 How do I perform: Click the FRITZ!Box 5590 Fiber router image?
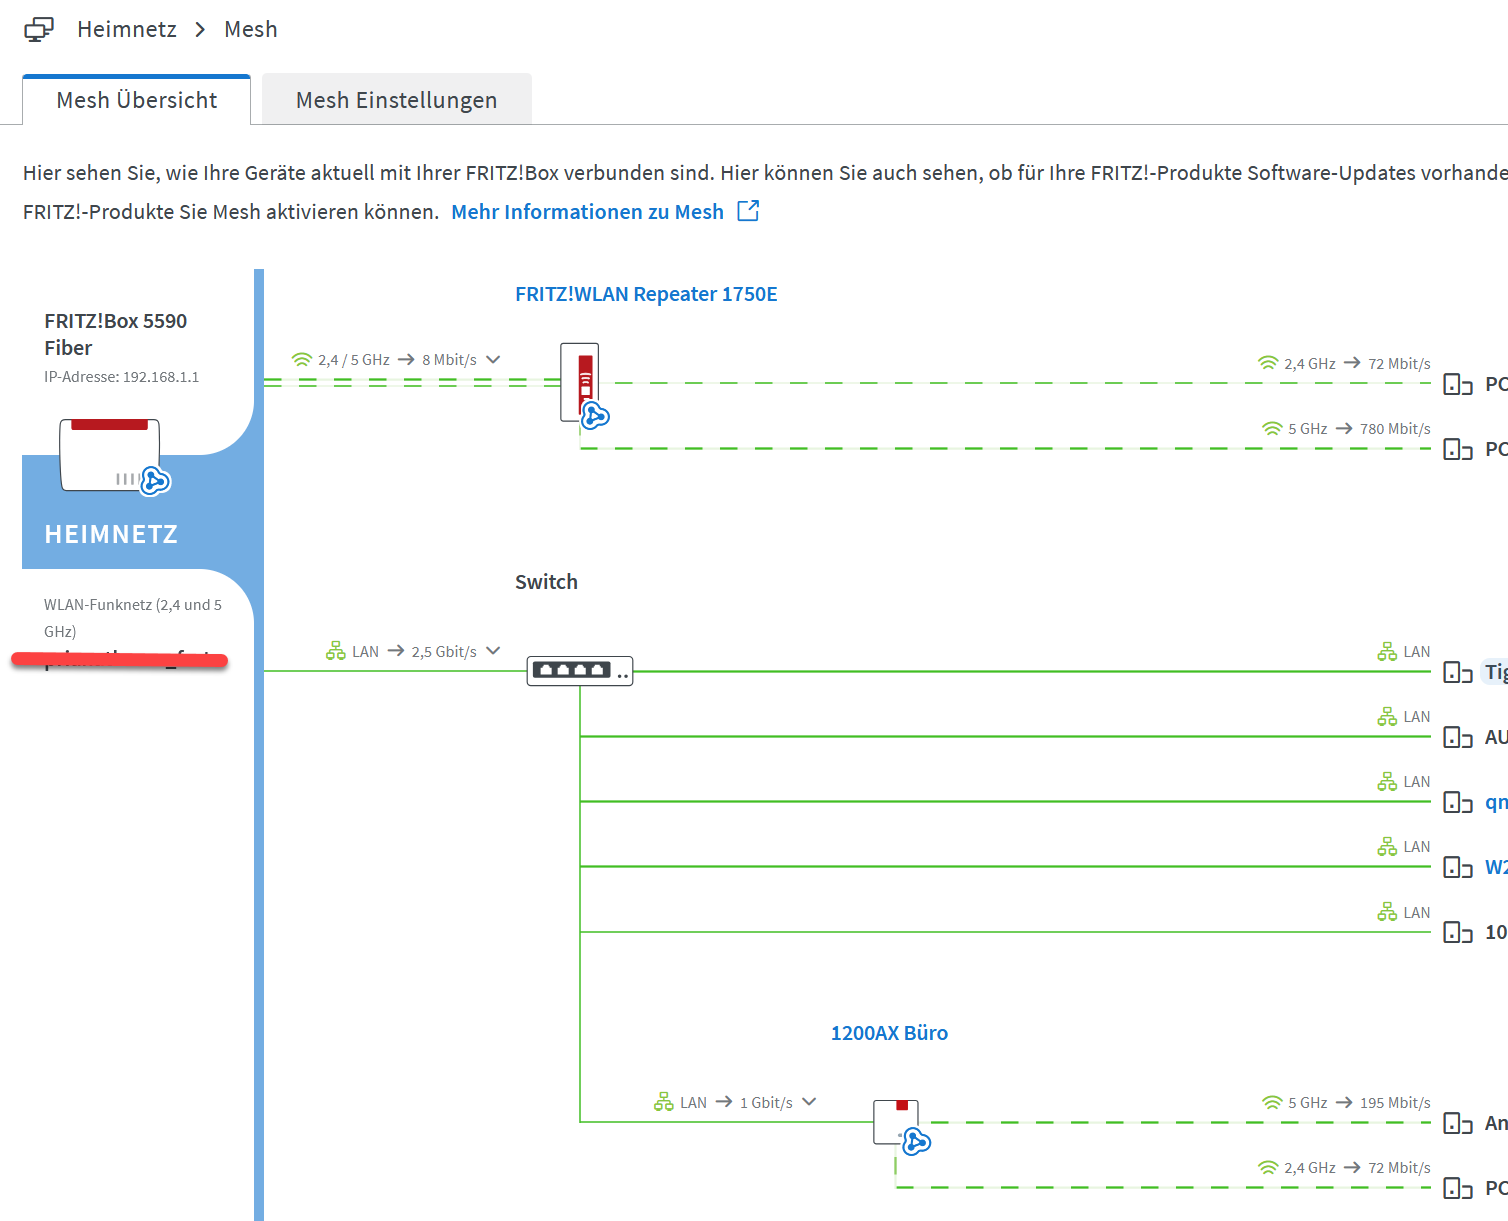pyautogui.click(x=110, y=455)
